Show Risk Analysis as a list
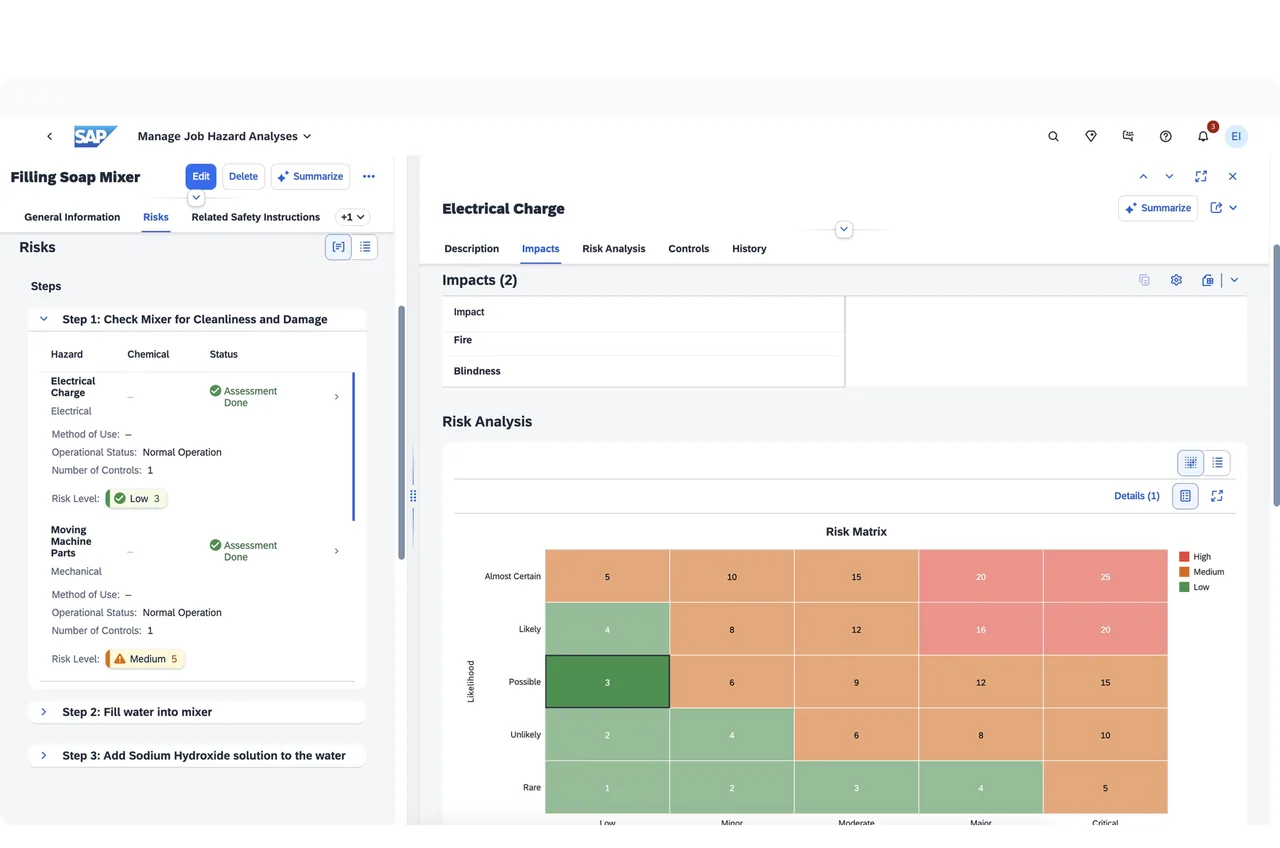The image size is (1280, 848). [x=1217, y=463]
